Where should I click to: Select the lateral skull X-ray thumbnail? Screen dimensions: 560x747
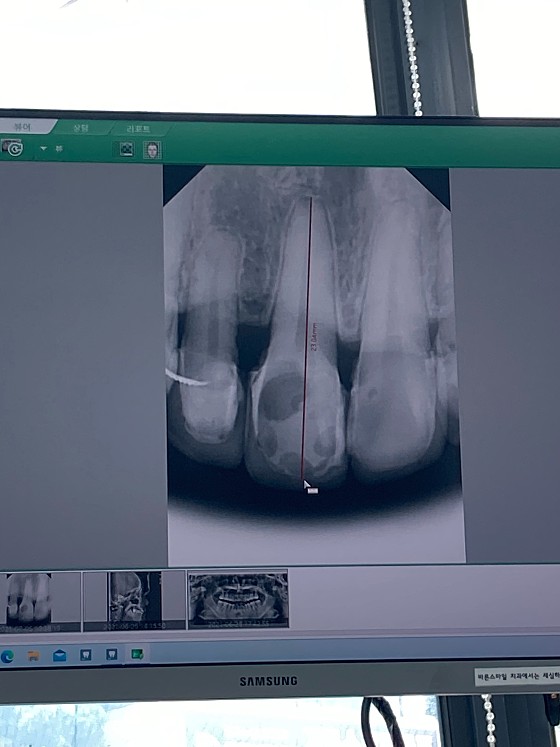[134, 601]
